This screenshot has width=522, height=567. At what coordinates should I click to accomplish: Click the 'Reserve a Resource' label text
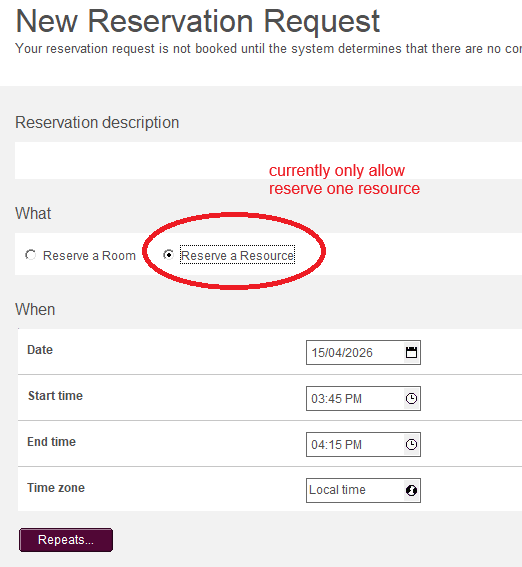click(x=238, y=255)
